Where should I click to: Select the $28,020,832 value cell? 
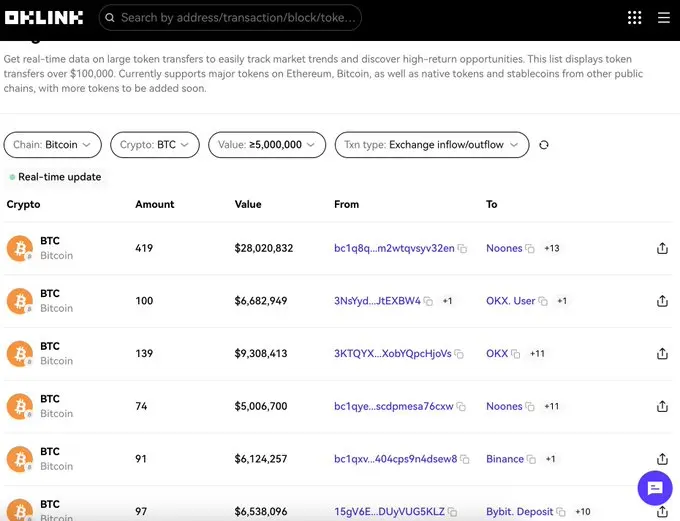pyautogui.click(x=264, y=248)
